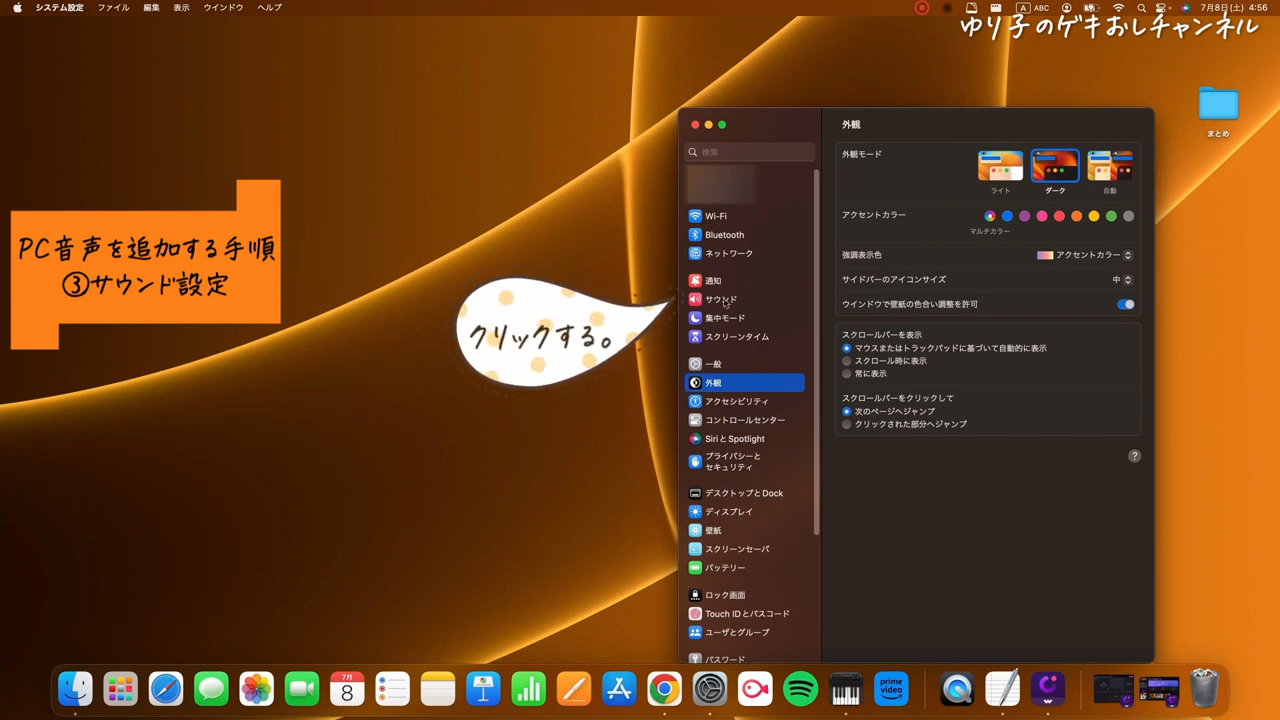The width and height of the screenshot is (1280, 720).
Task: Click the settings search field
Action: click(x=750, y=152)
